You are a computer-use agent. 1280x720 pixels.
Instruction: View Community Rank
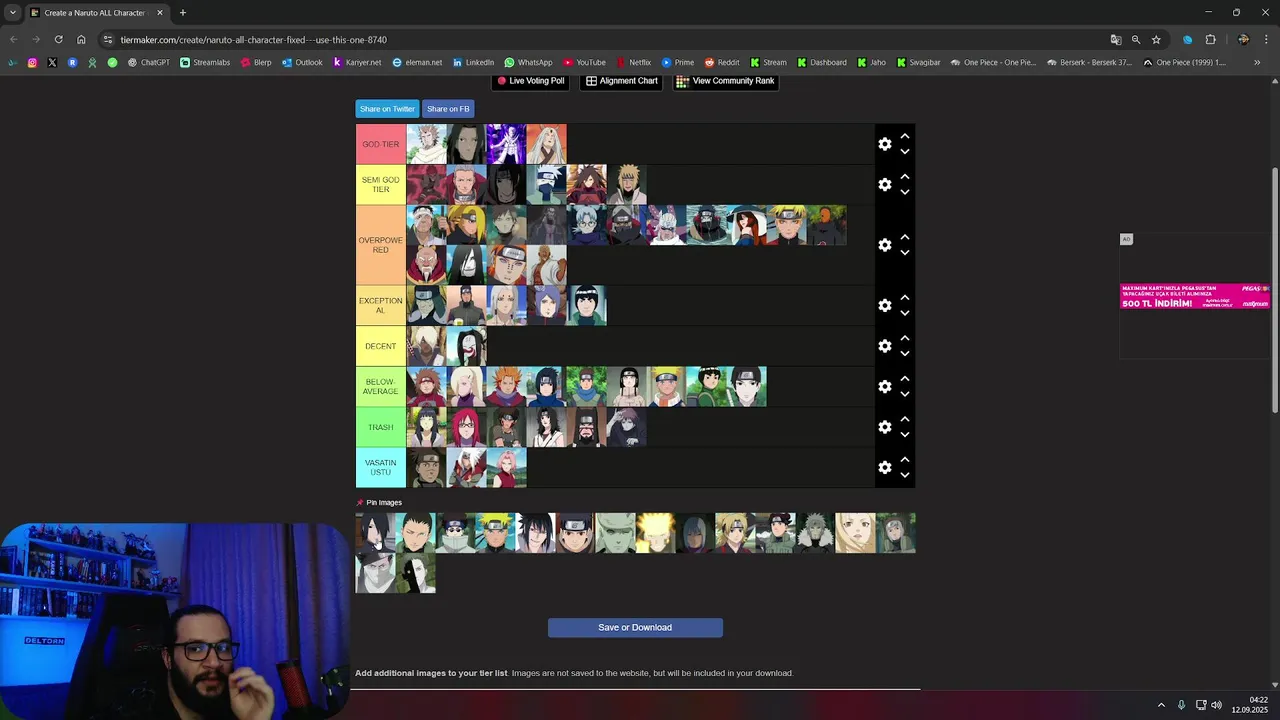click(x=725, y=81)
